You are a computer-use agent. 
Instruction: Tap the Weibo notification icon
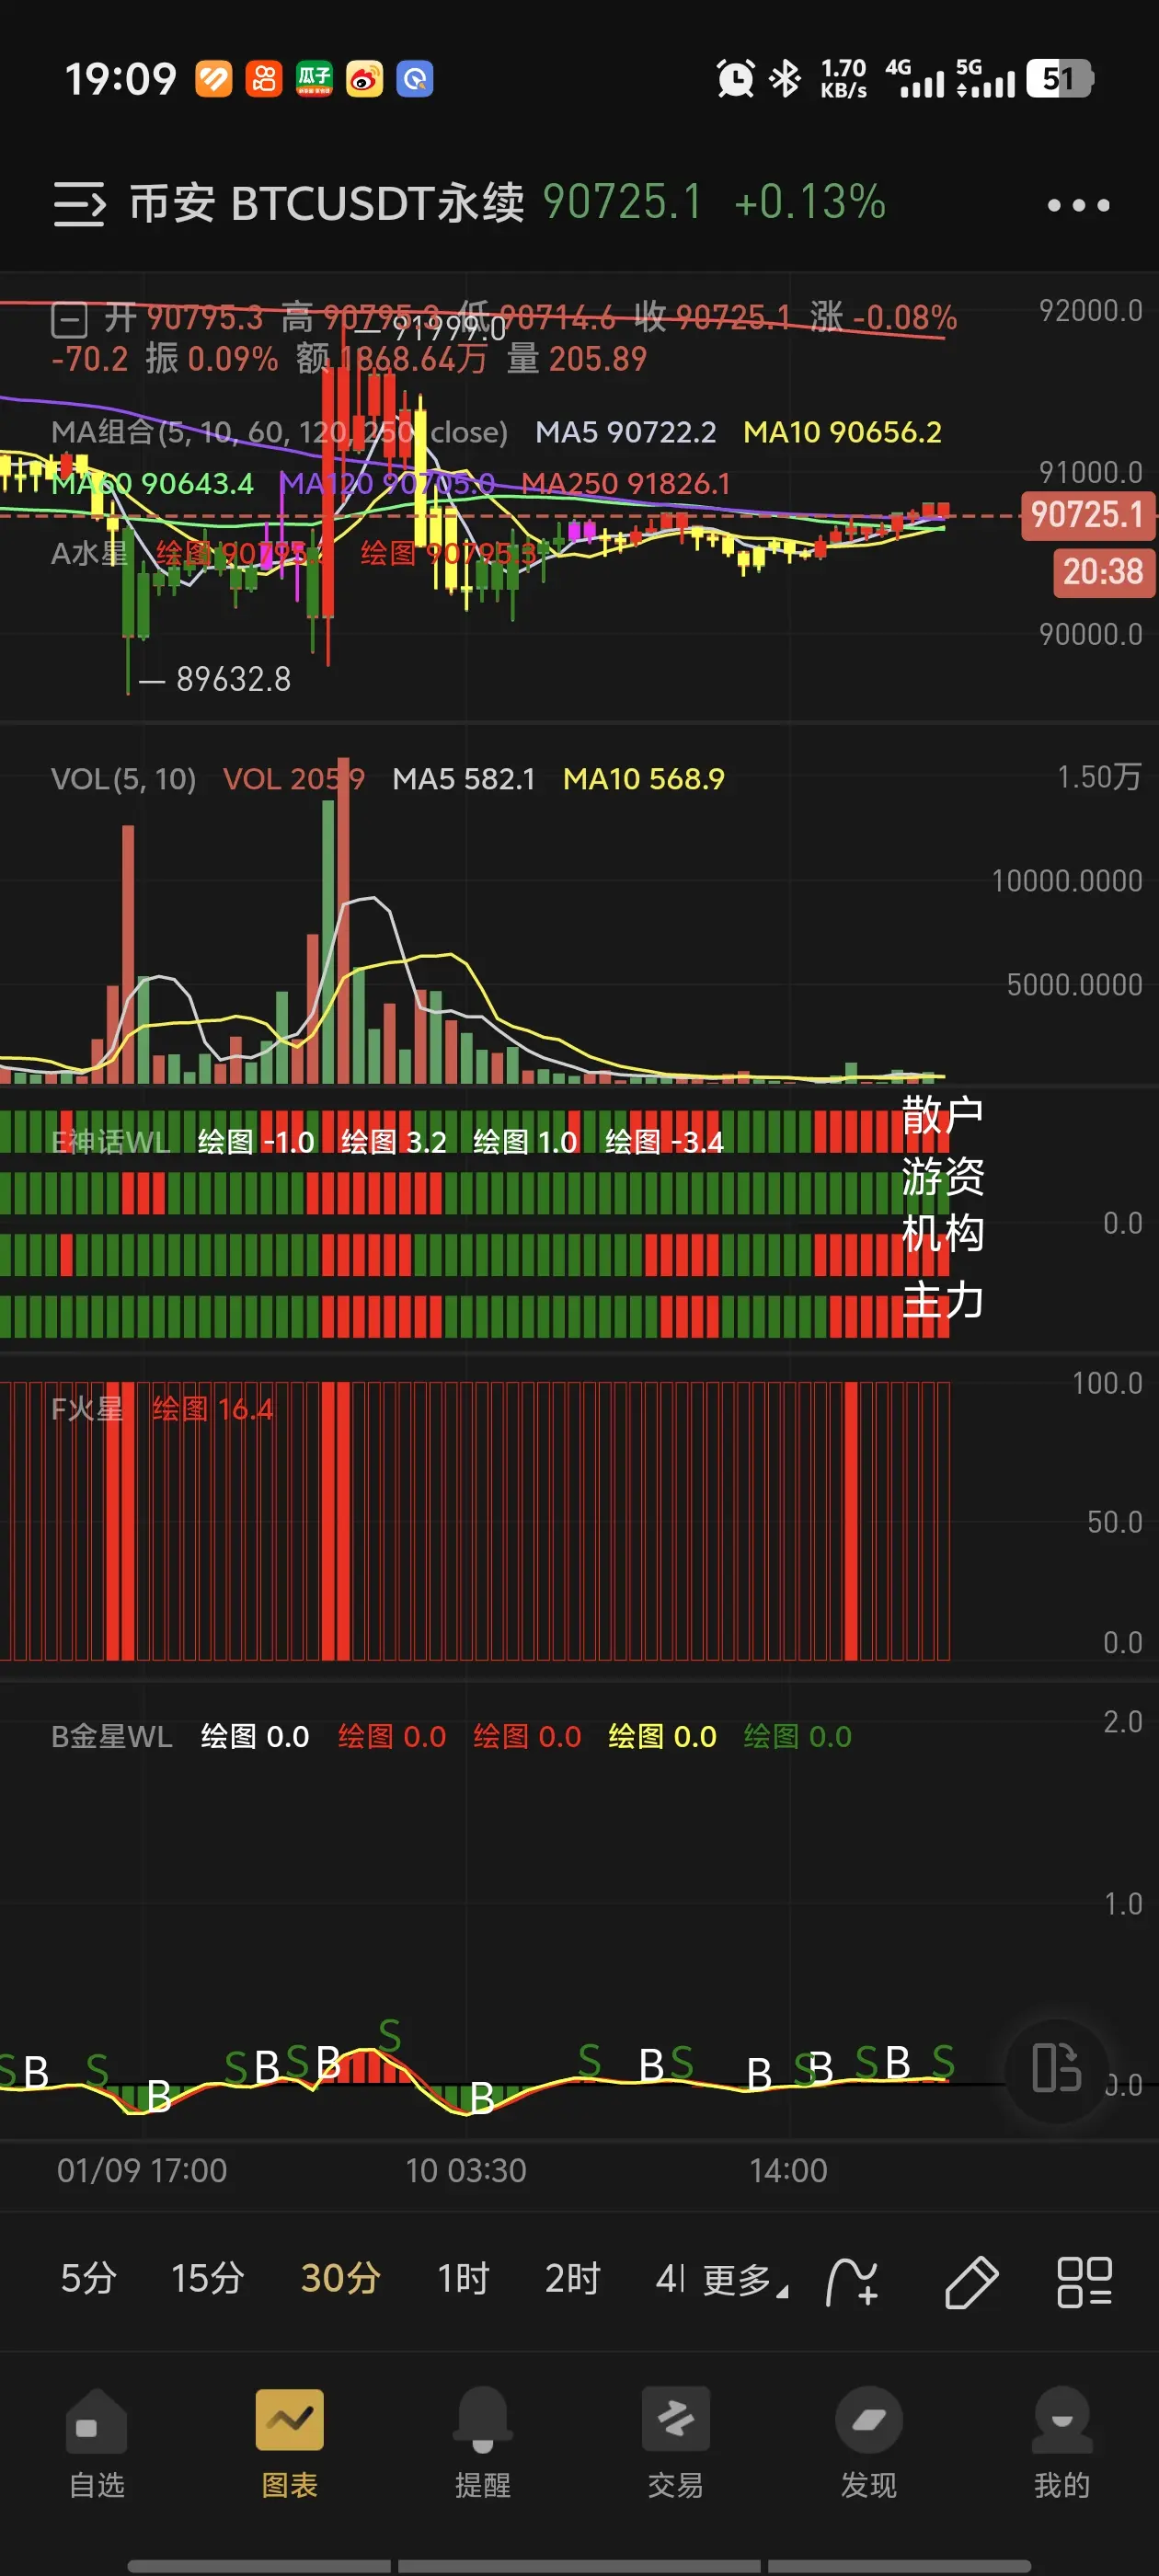coord(364,78)
